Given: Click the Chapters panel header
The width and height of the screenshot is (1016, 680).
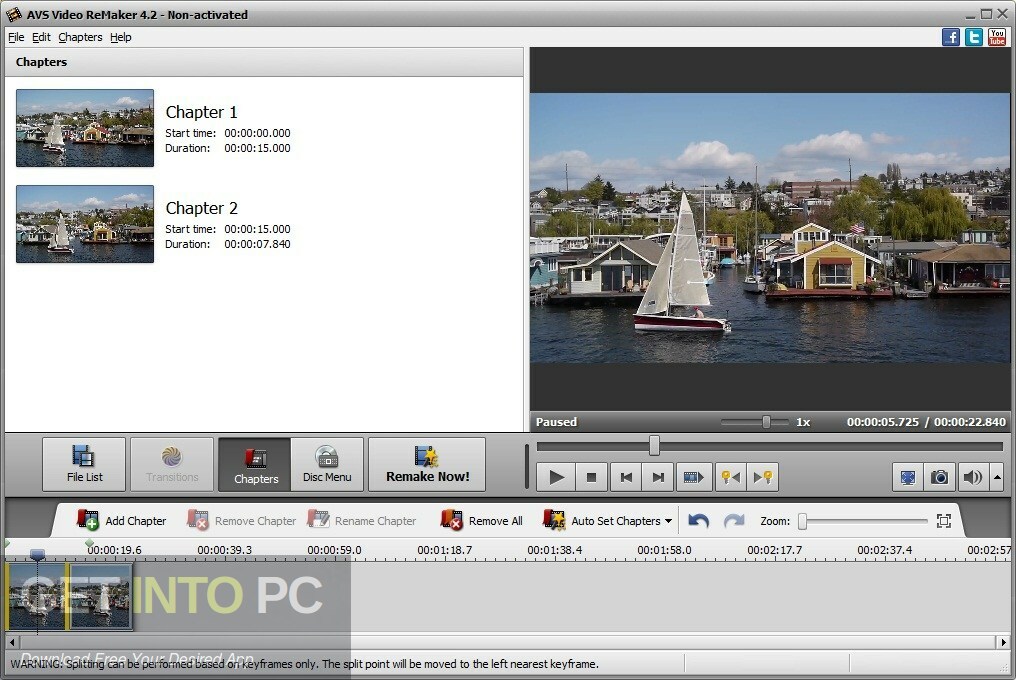Looking at the screenshot, I should 264,62.
